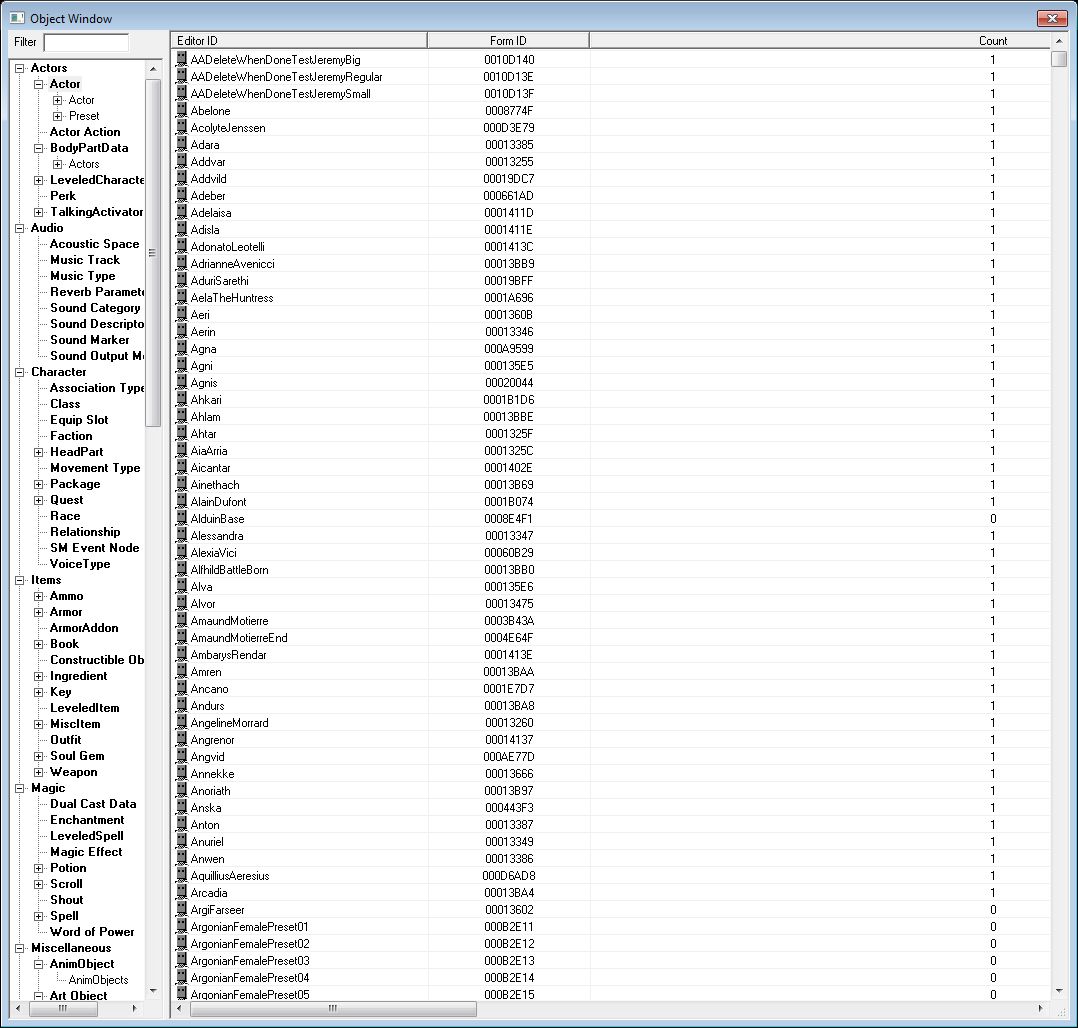Expand the Weapon node

click(x=39, y=772)
